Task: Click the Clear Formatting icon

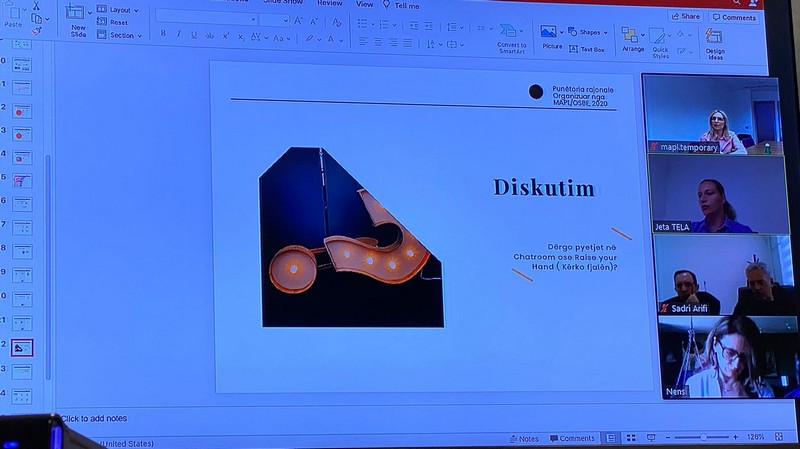Action: point(336,22)
